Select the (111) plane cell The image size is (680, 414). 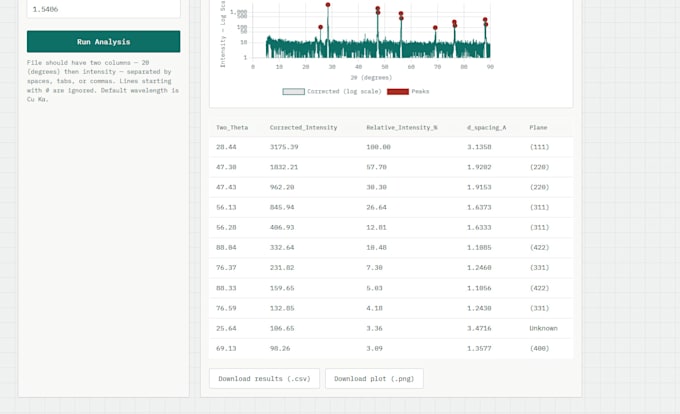(x=539, y=147)
